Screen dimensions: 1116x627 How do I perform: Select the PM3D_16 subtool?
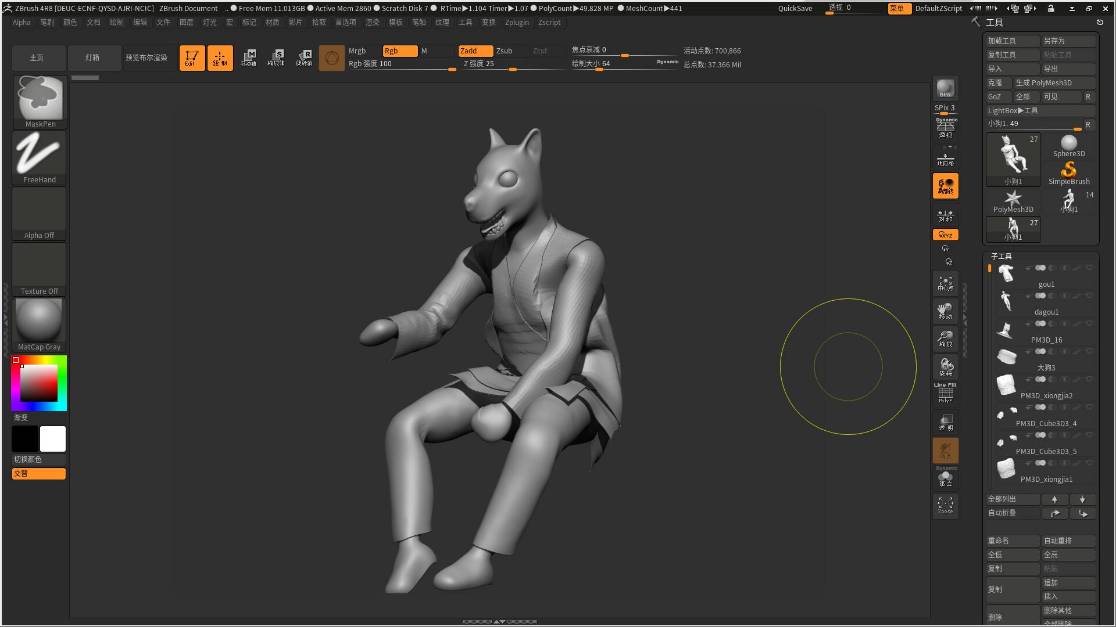[1043, 331]
